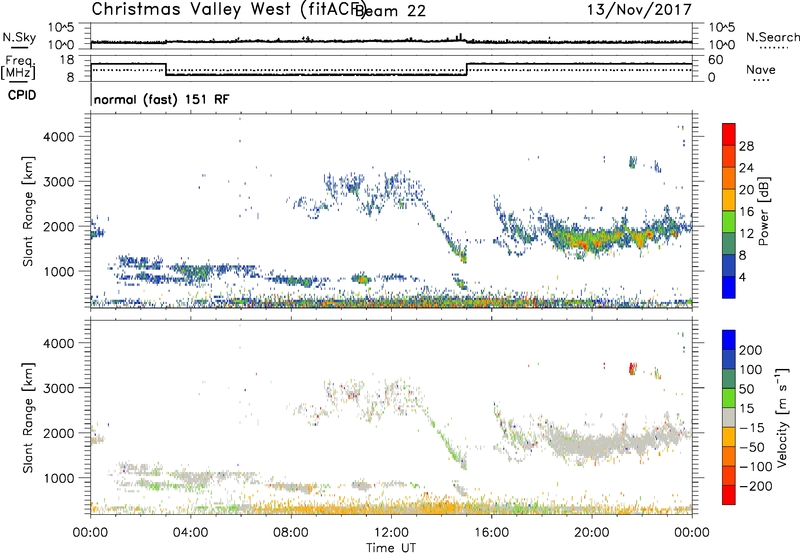
Task: Click the 'CPID' row label
Action: click(x=22, y=95)
